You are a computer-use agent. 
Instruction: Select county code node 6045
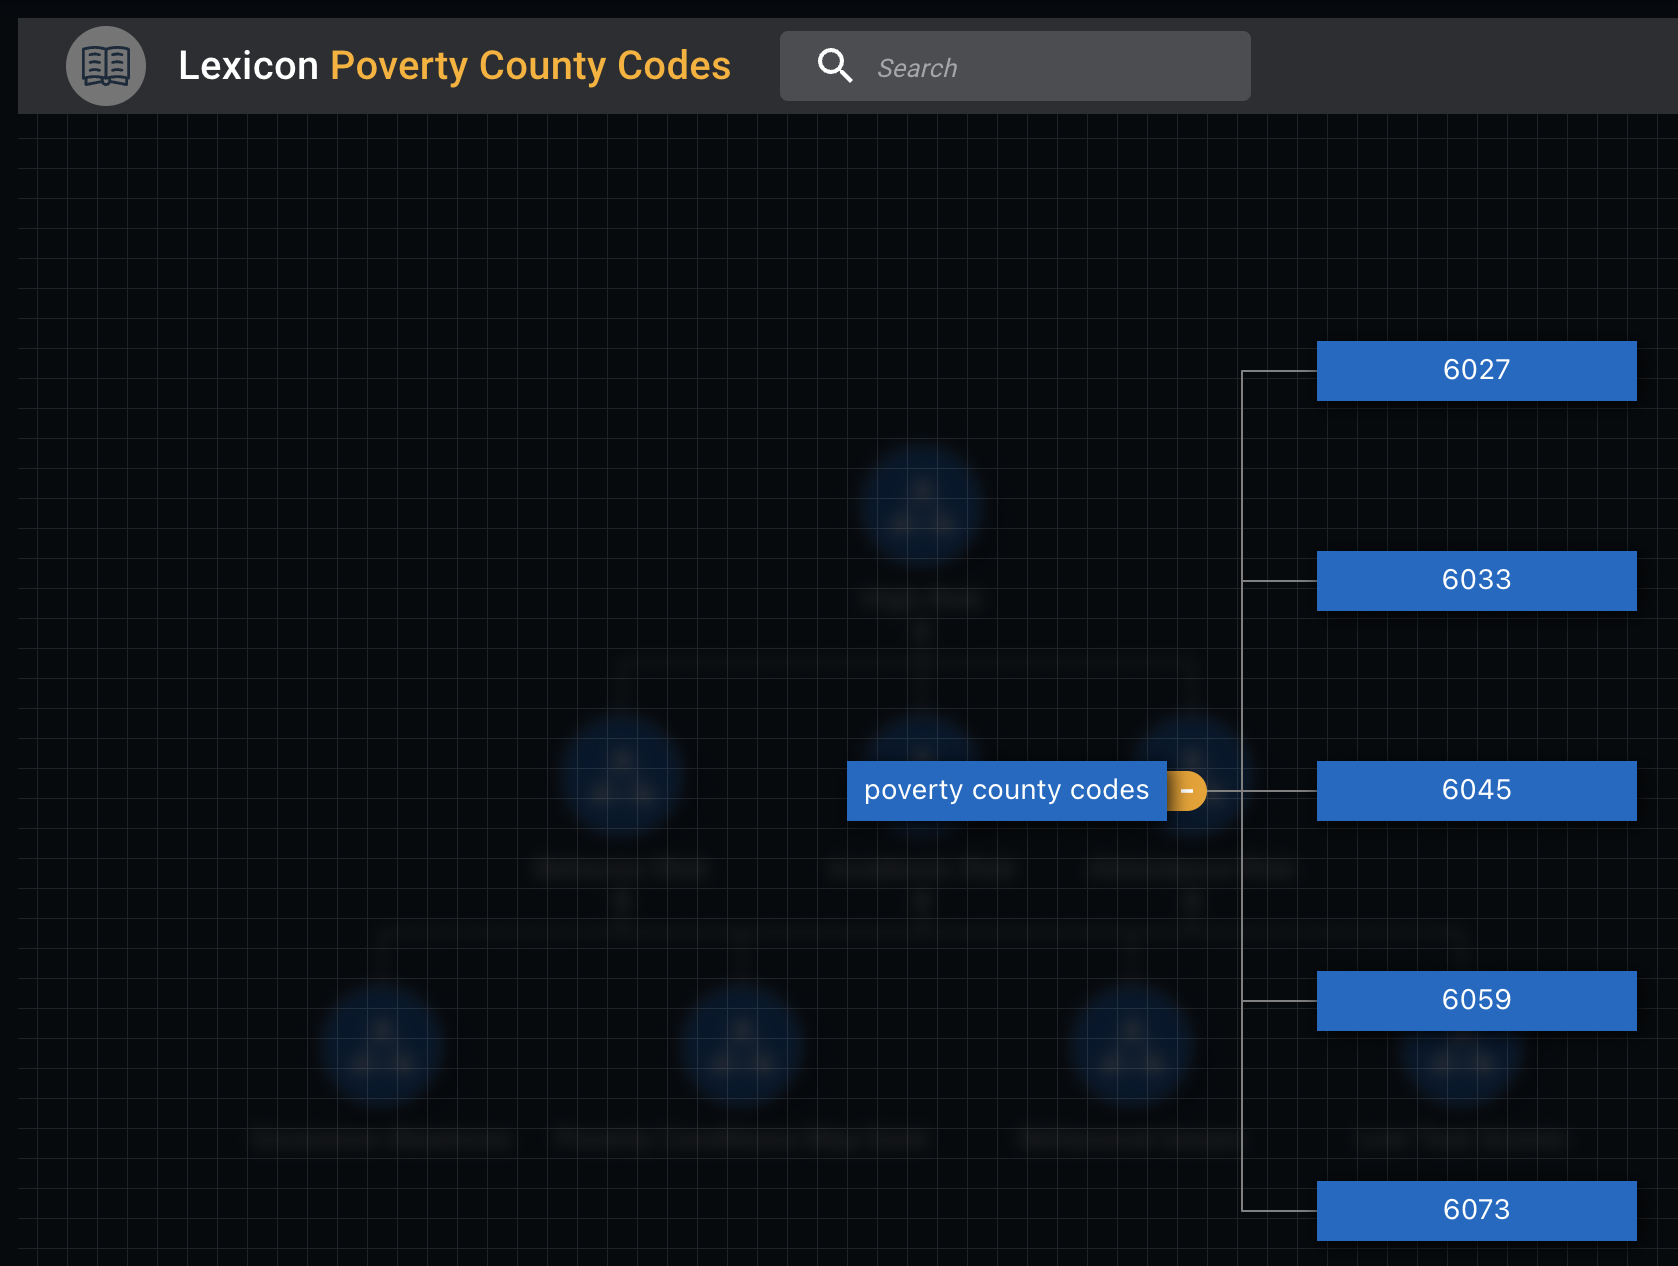tap(1476, 790)
